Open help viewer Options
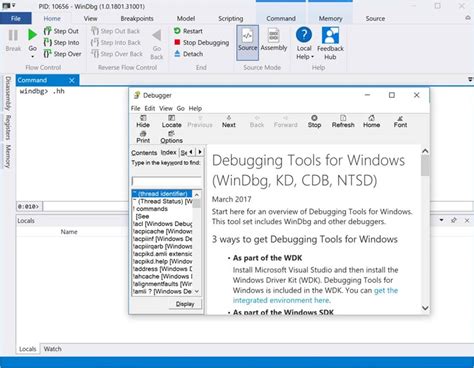Image resolution: width=474 pixels, height=368 pixels. (171, 137)
